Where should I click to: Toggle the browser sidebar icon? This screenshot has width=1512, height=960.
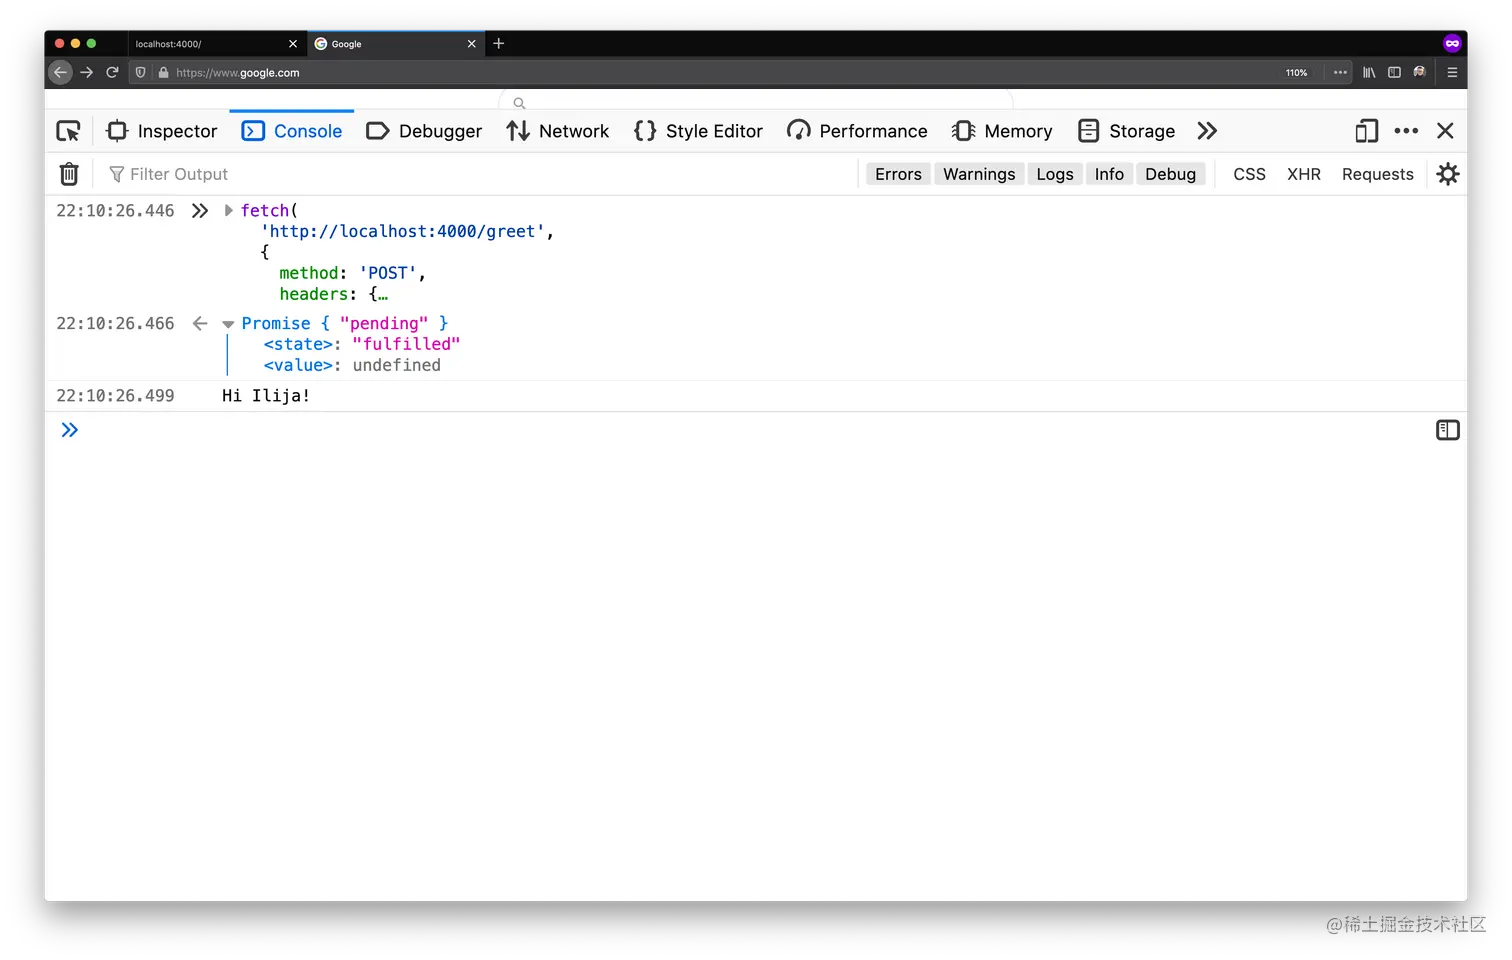[1394, 72]
